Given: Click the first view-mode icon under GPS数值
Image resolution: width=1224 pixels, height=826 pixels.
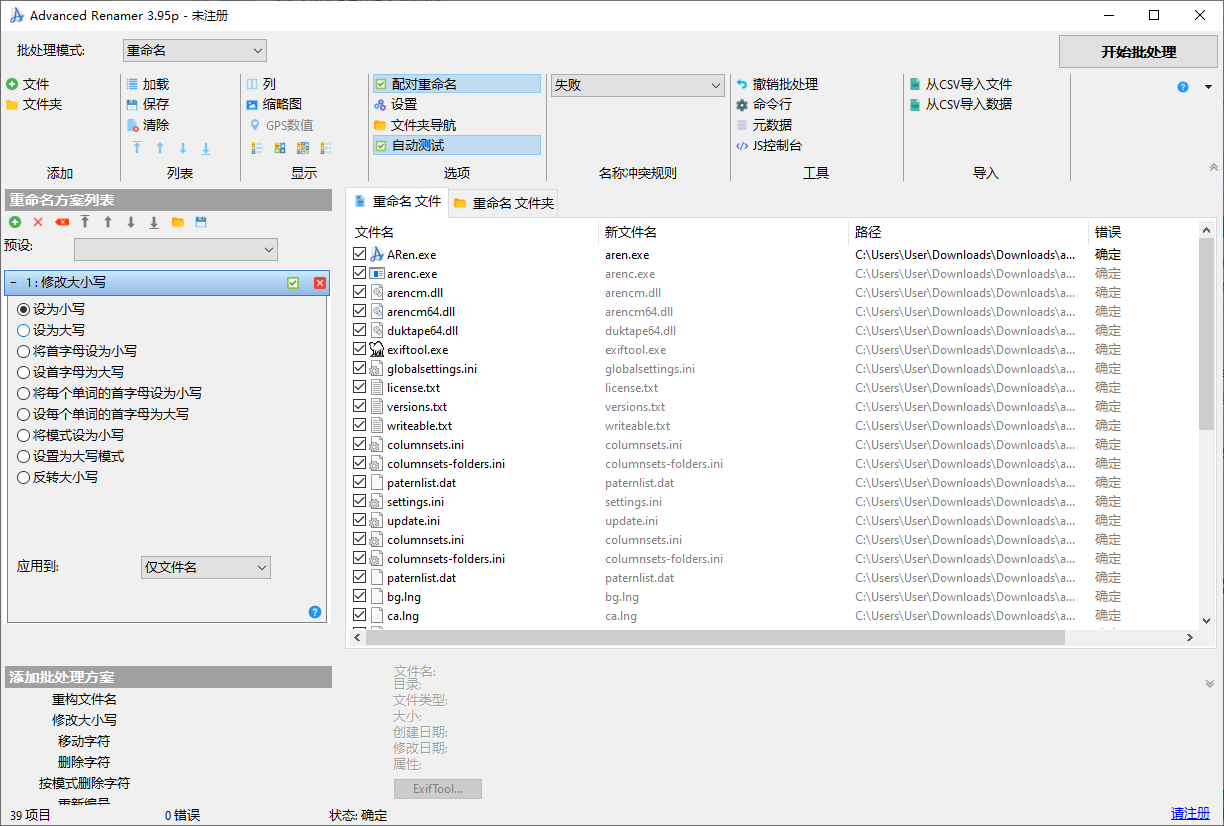Looking at the screenshot, I should (257, 148).
